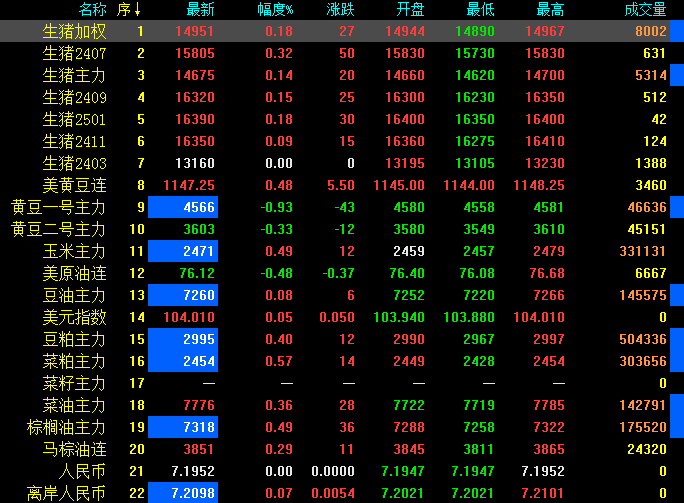Click the -0.48 percent change cell
The image size is (684, 503).
click(x=277, y=273)
